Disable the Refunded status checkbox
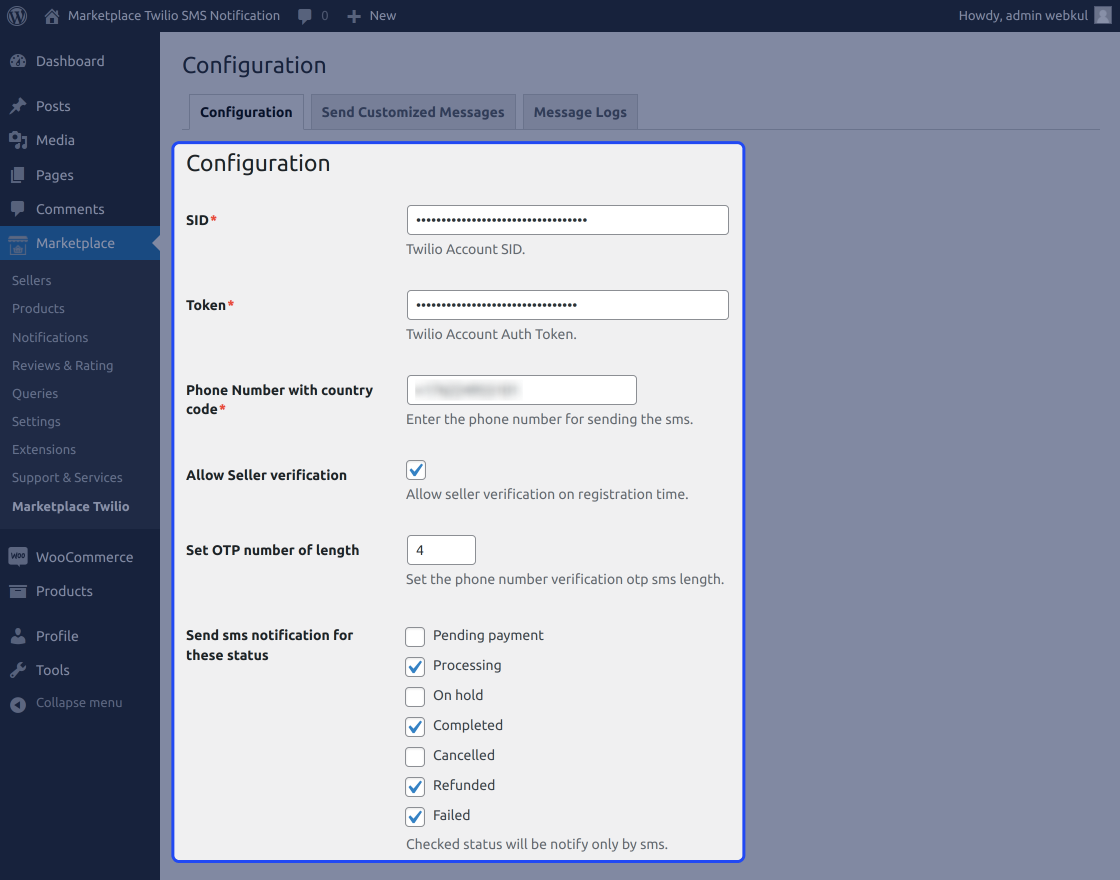The image size is (1120, 880). tap(415, 786)
